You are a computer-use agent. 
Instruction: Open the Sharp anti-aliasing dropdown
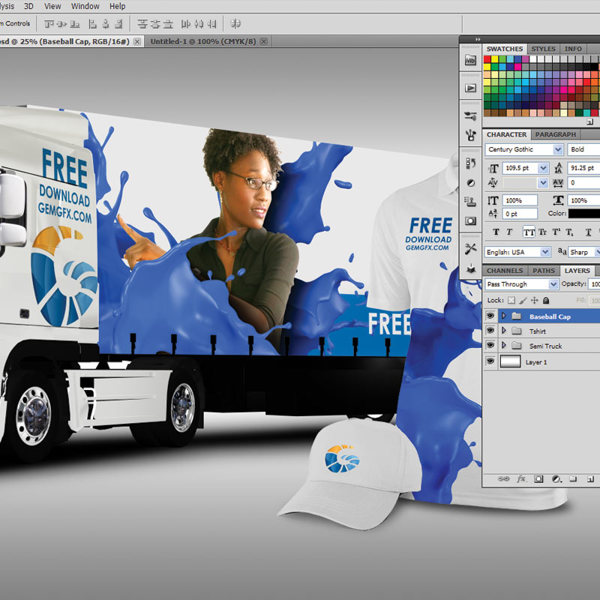(x=597, y=252)
